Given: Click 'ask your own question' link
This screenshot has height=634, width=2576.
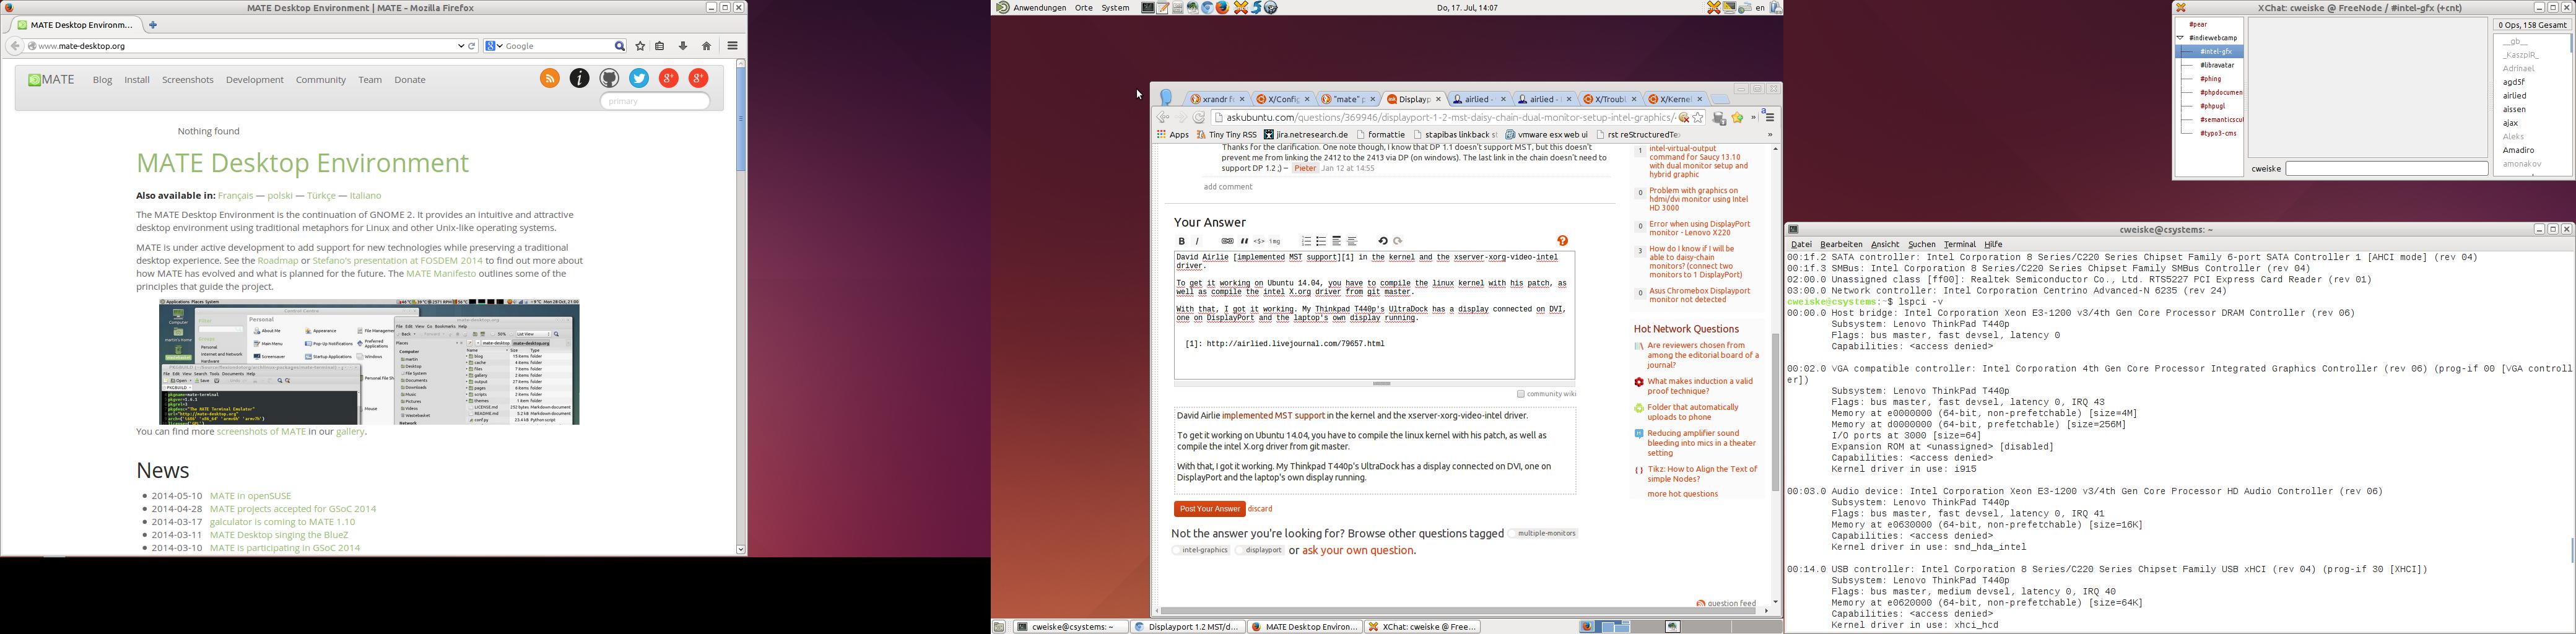Looking at the screenshot, I should (x=1359, y=551).
